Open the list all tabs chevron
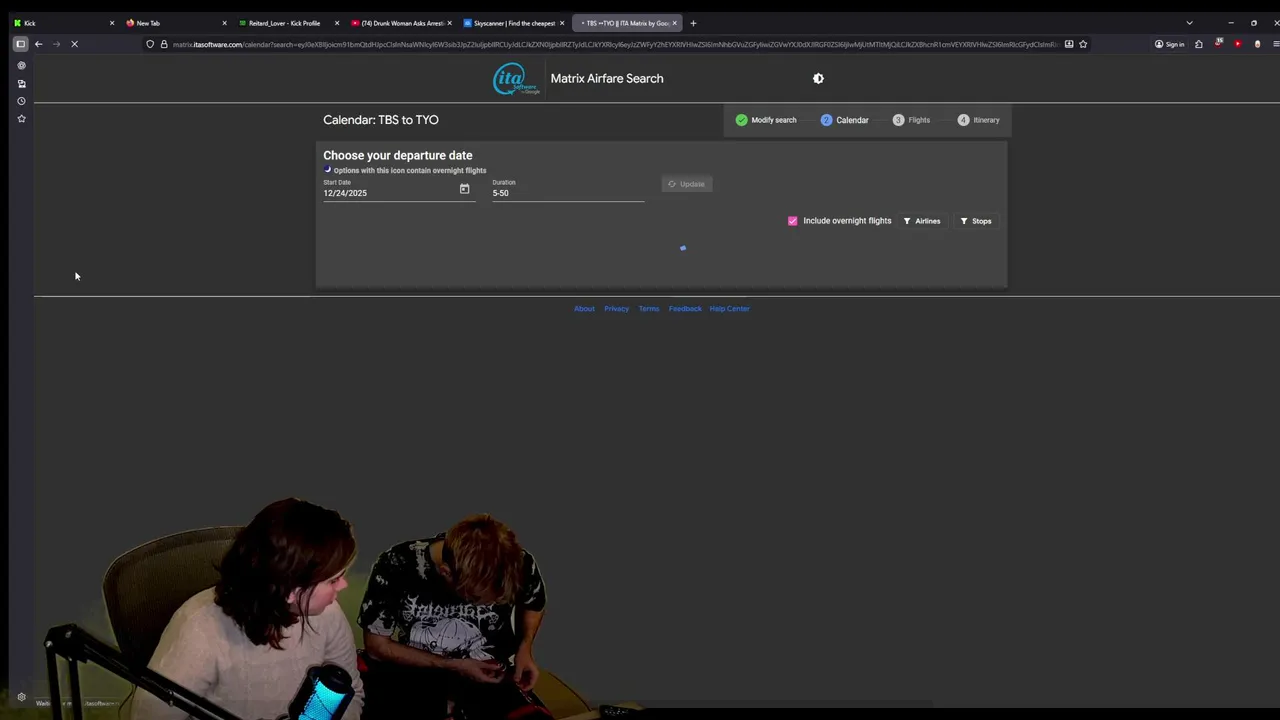The height and width of the screenshot is (720, 1280). (1189, 23)
